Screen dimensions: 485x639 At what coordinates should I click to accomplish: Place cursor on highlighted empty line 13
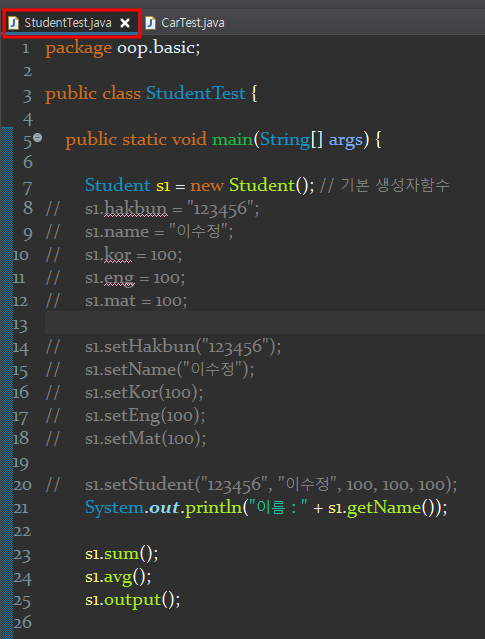point(265,323)
